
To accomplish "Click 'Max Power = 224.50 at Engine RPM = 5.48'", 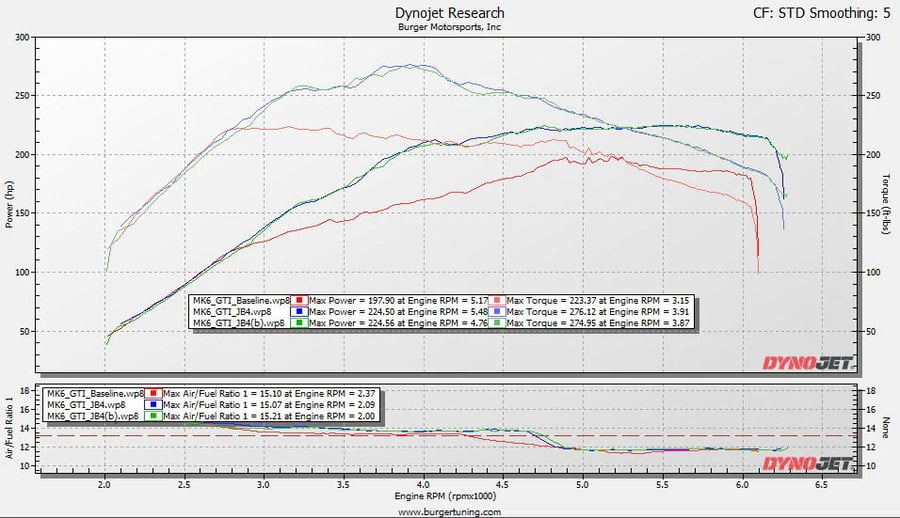I will tap(398, 312).
